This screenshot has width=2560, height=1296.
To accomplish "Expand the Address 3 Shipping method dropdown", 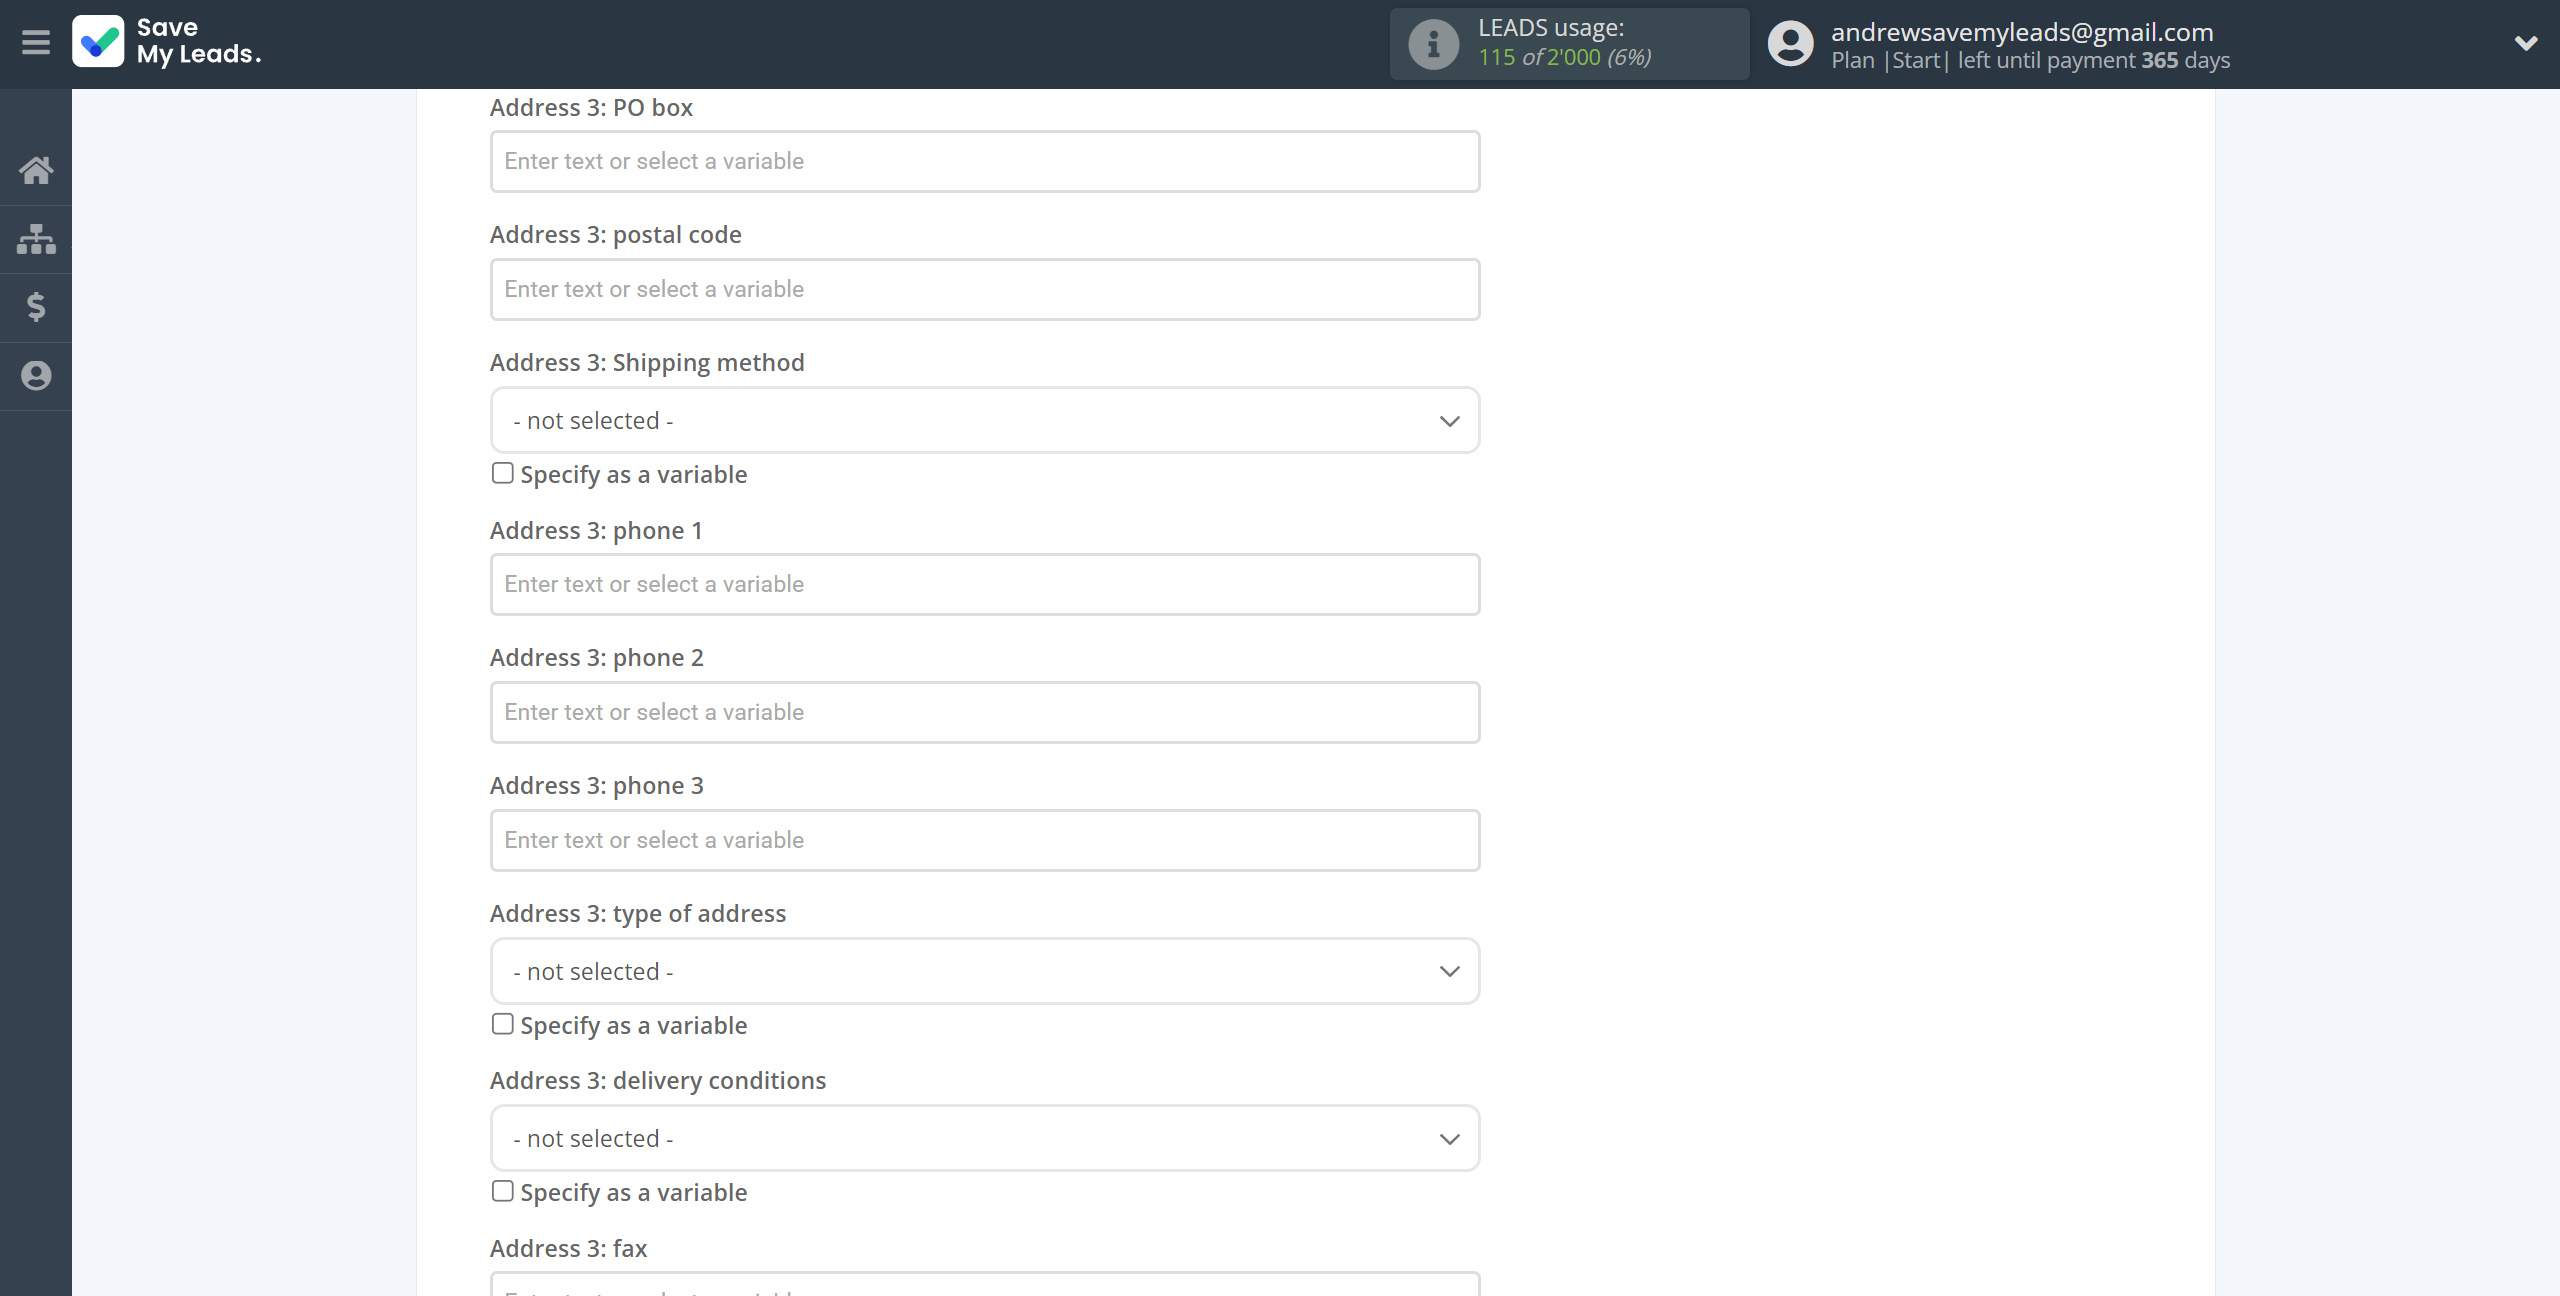I will (985, 420).
